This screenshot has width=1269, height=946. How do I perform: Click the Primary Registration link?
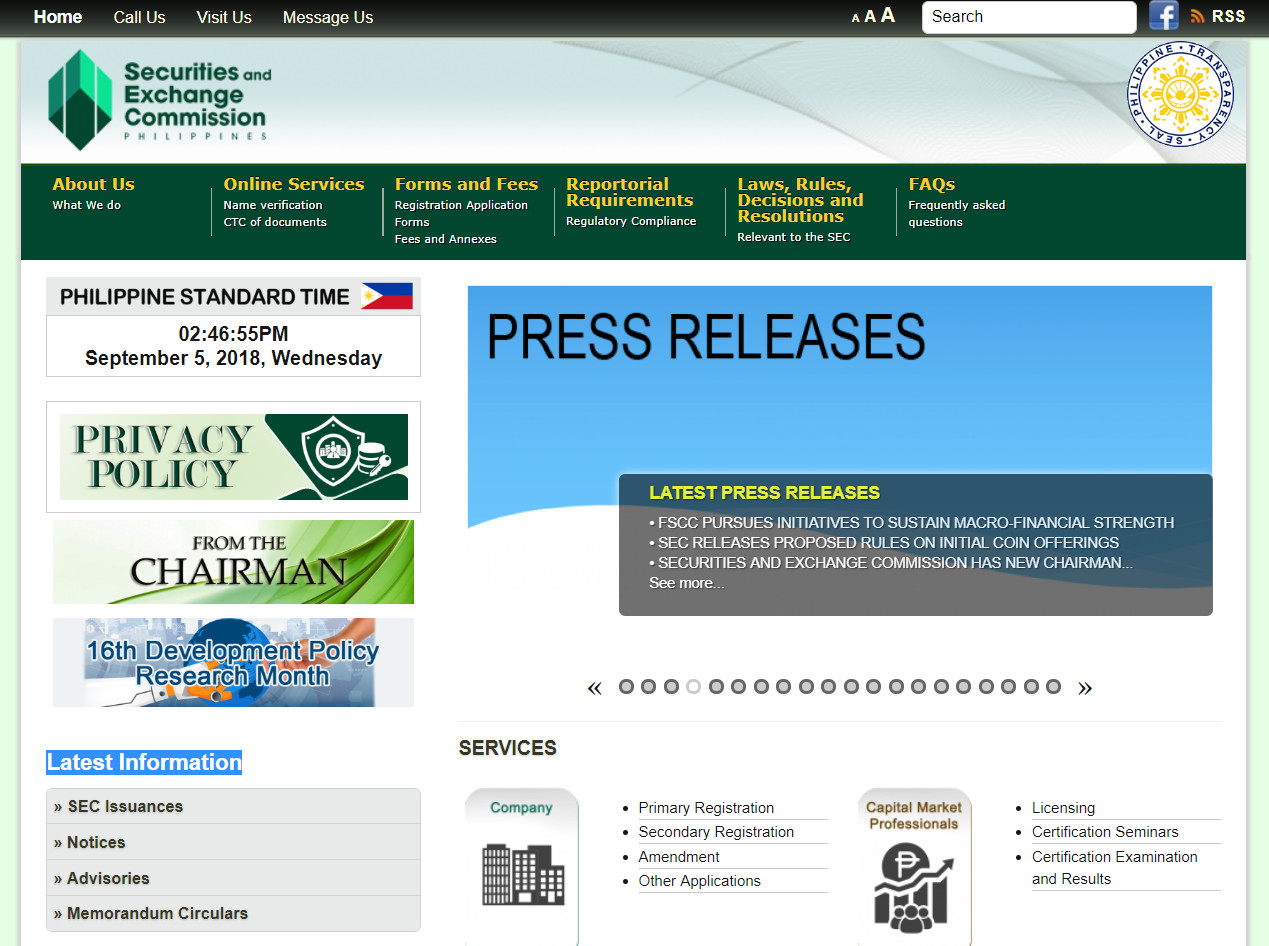(x=706, y=808)
